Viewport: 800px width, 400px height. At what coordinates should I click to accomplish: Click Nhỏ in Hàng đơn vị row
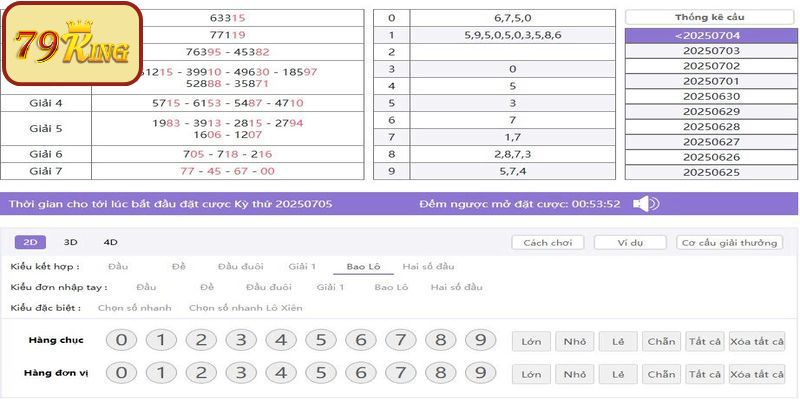[574, 374]
